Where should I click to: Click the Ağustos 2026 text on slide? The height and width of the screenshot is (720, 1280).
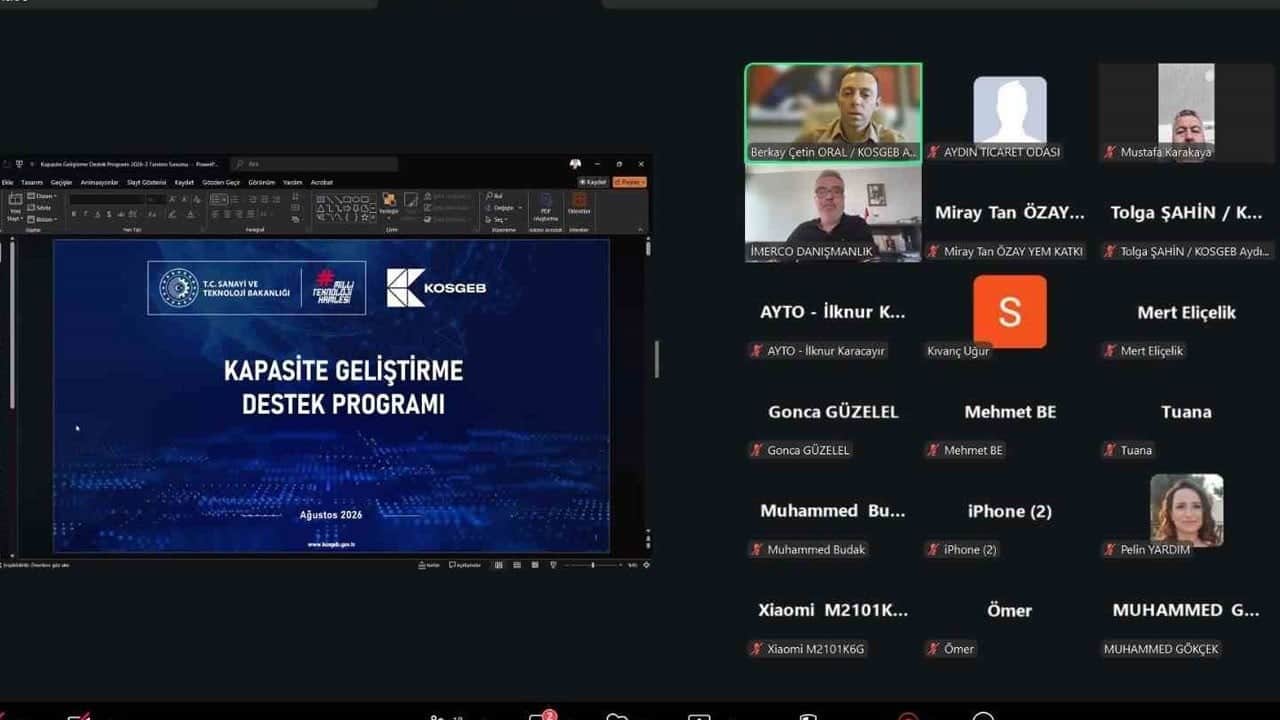pyautogui.click(x=331, y=515)
